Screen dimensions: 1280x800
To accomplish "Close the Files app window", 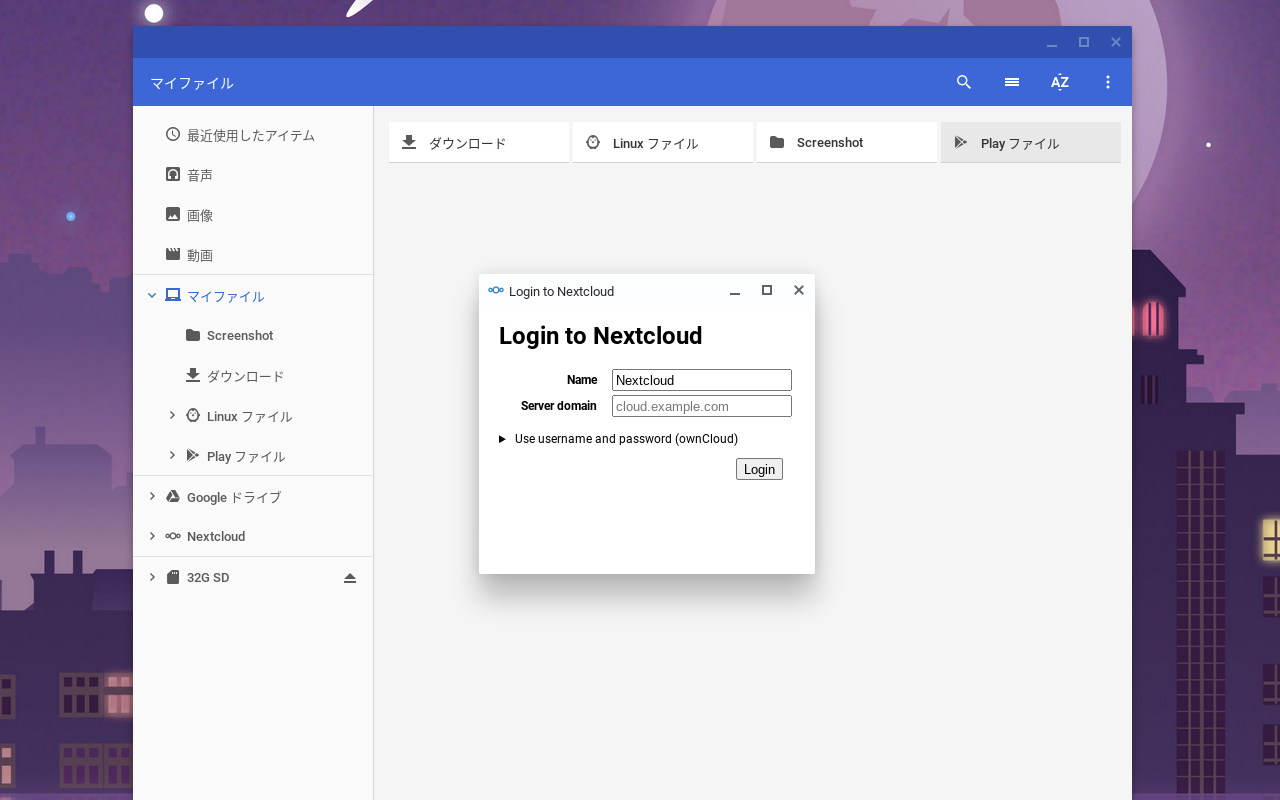I will coord(1116,42).
